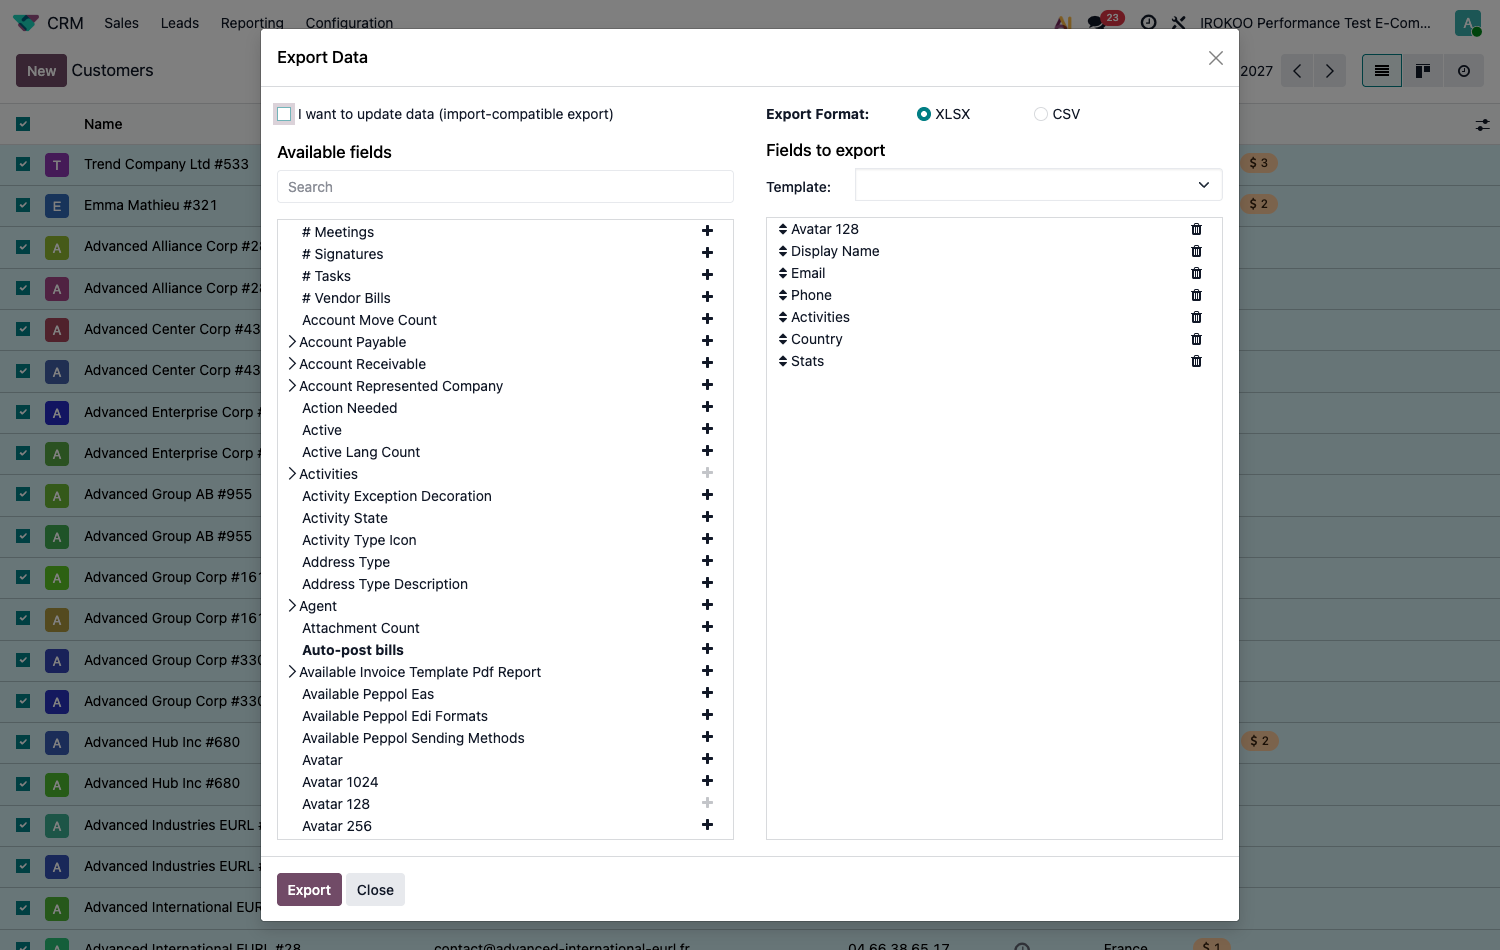Uncheck the Advanced Group AB #955 first row

tap(23, 494)
